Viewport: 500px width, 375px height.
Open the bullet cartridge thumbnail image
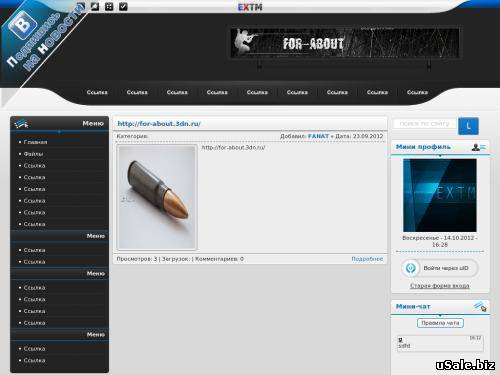pyautogui.click(x=157, y=197)
